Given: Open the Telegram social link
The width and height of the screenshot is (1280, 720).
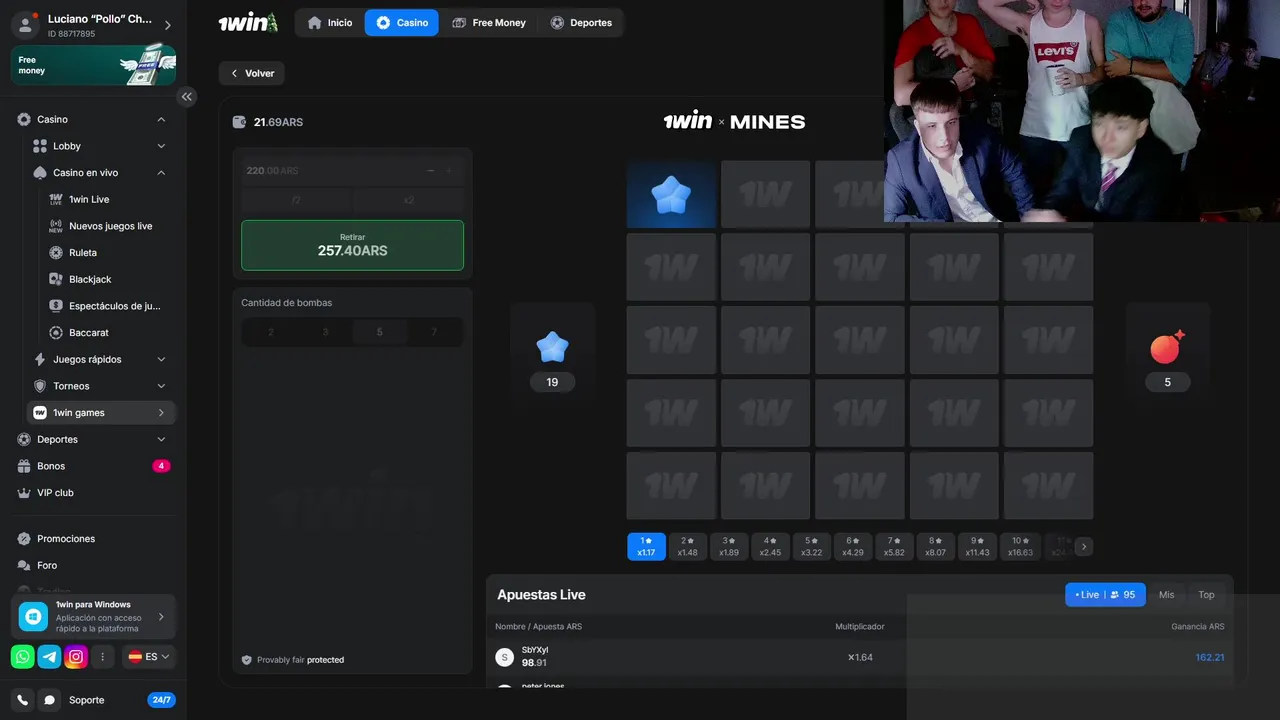Looking at the screenshot, I should [x=49, y=657].
